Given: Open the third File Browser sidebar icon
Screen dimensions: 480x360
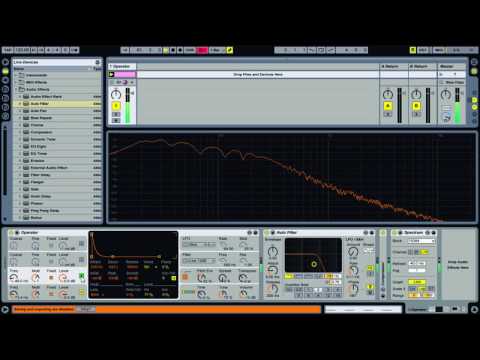Looking at the screenshot, I should [5, 107].
